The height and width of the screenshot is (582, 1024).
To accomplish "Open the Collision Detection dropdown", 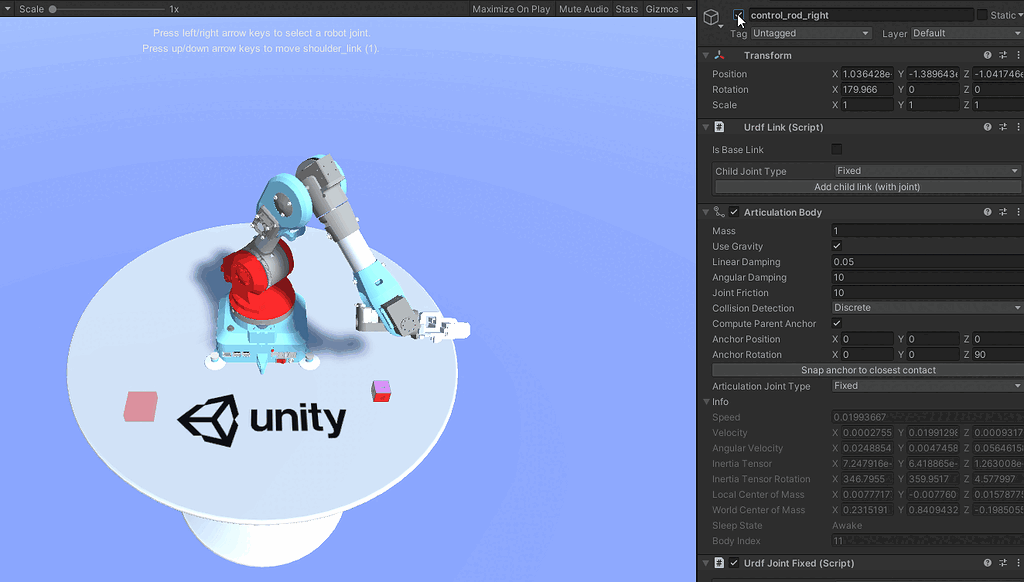I will (x=926, y=308).
